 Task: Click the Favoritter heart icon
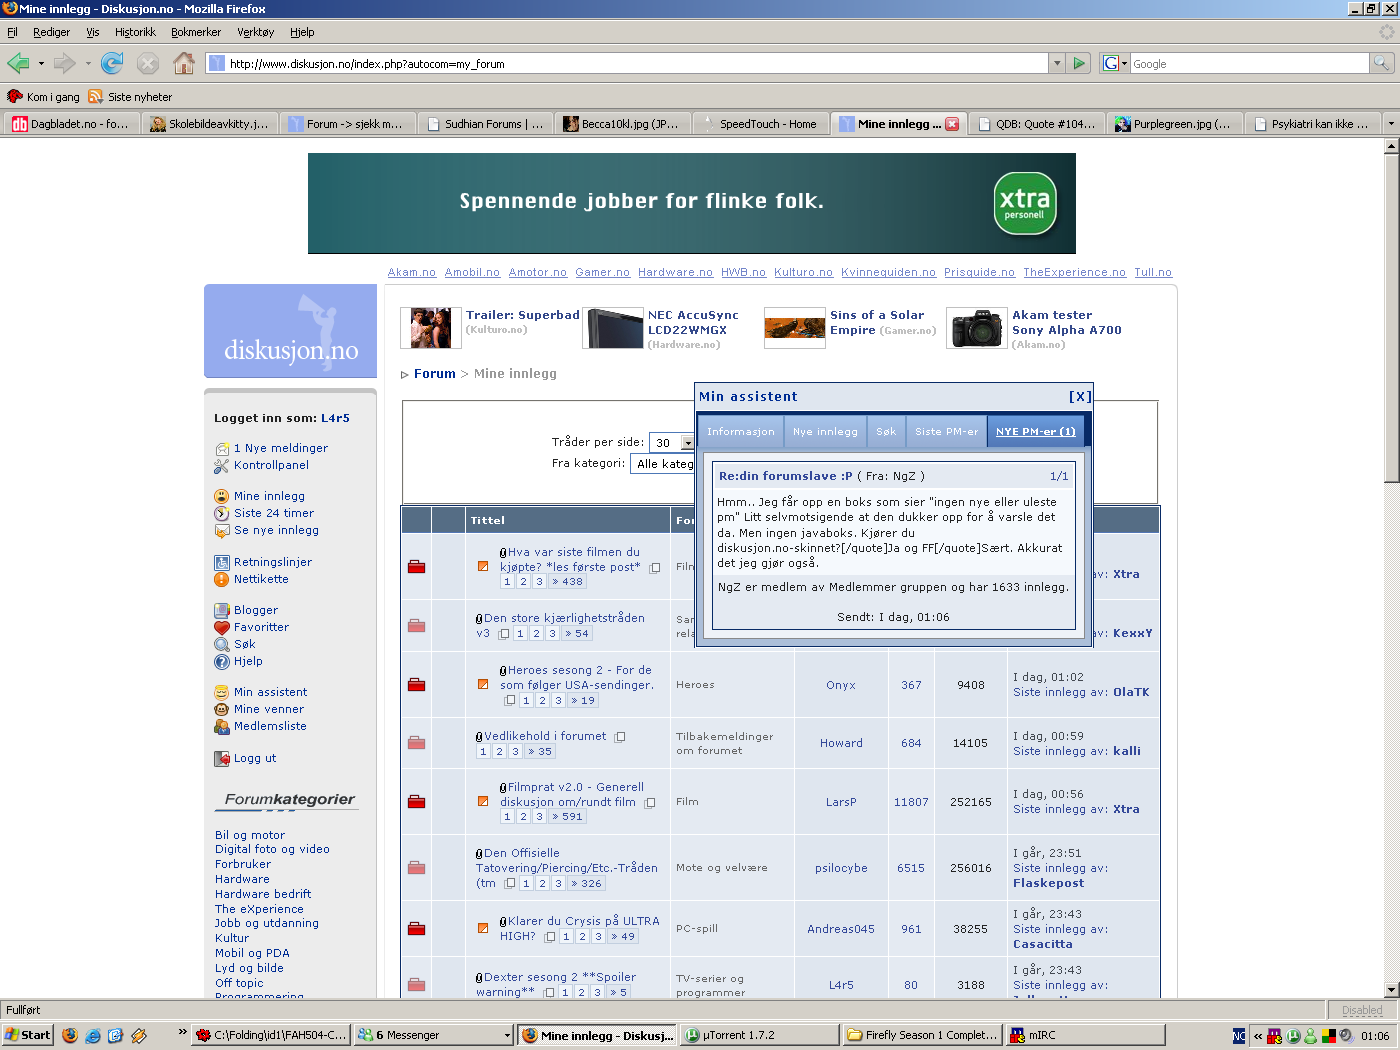point(222,628)
